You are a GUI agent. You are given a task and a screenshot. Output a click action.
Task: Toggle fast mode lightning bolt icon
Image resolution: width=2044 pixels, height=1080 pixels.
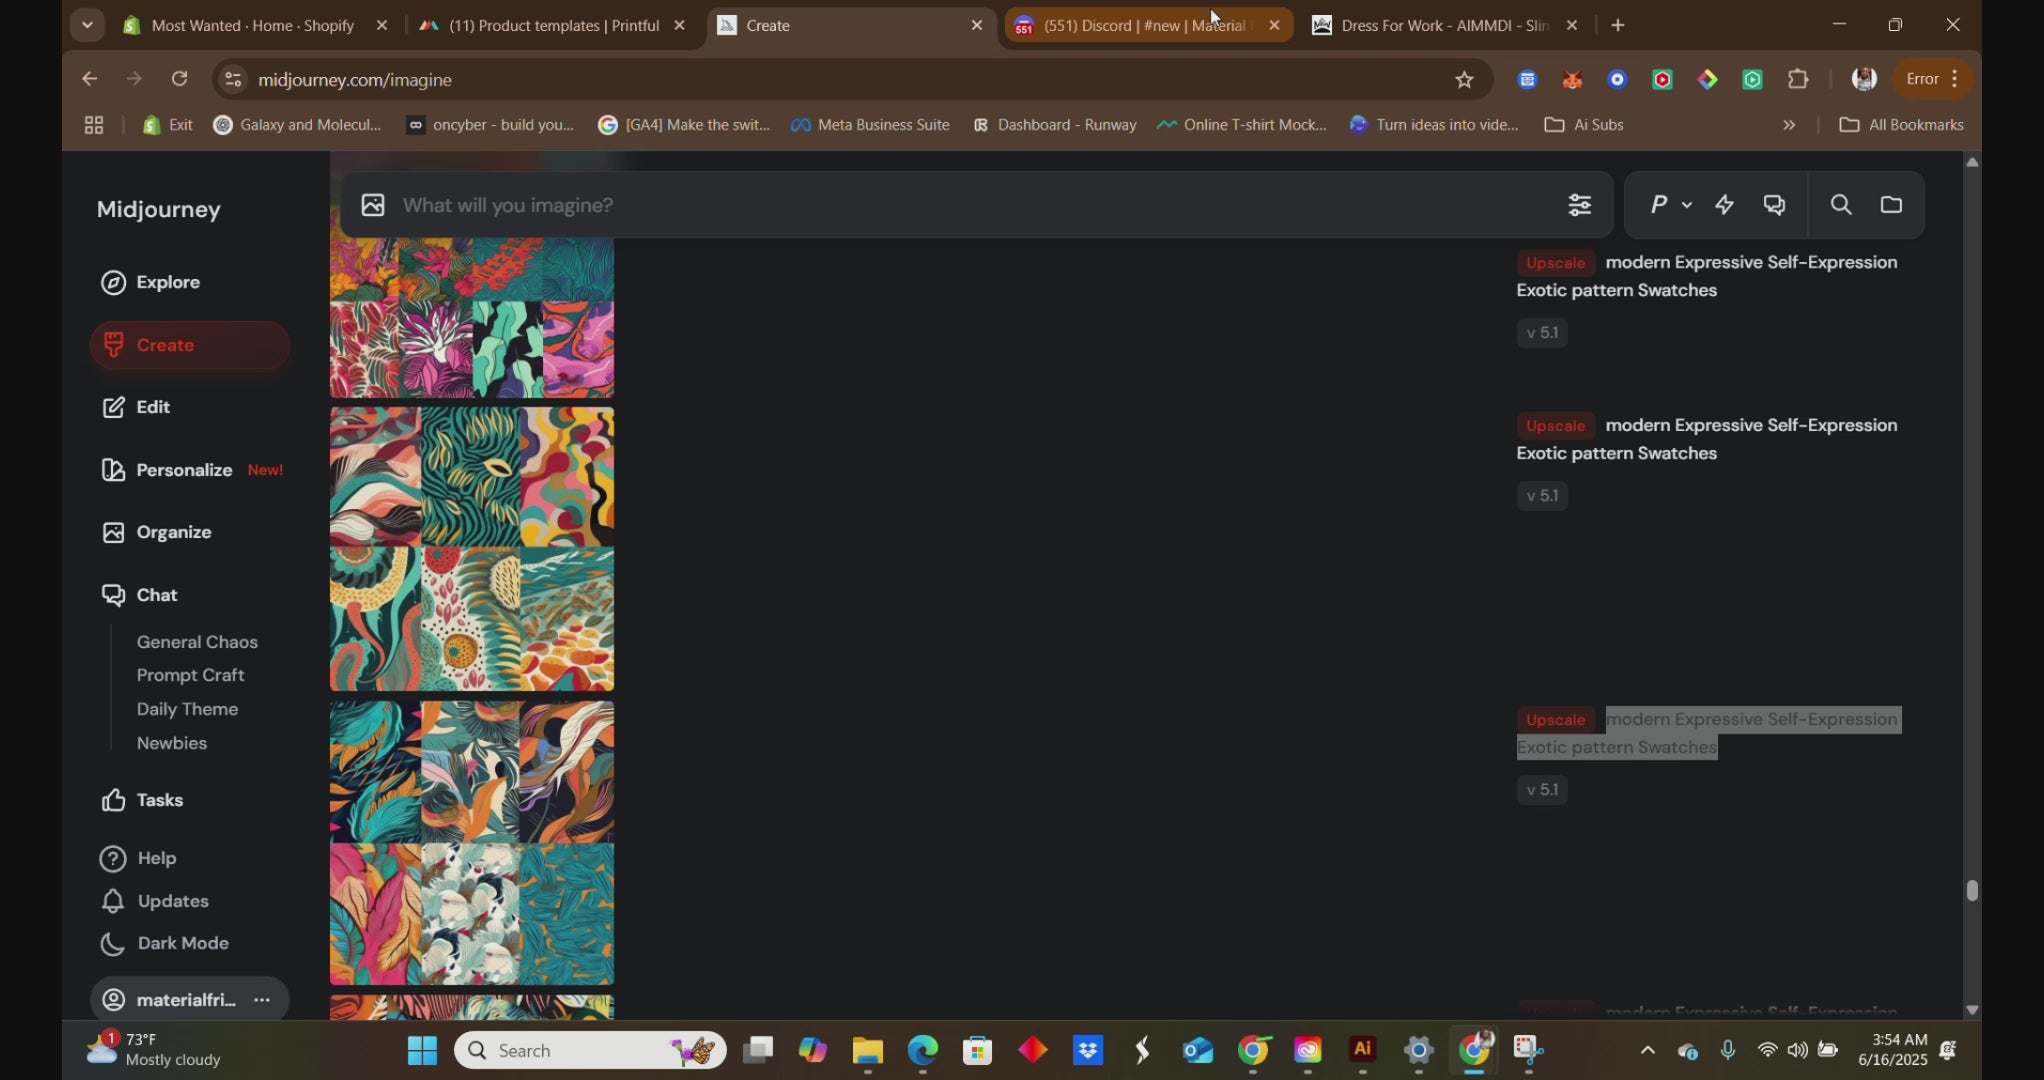click(1724, 205)
